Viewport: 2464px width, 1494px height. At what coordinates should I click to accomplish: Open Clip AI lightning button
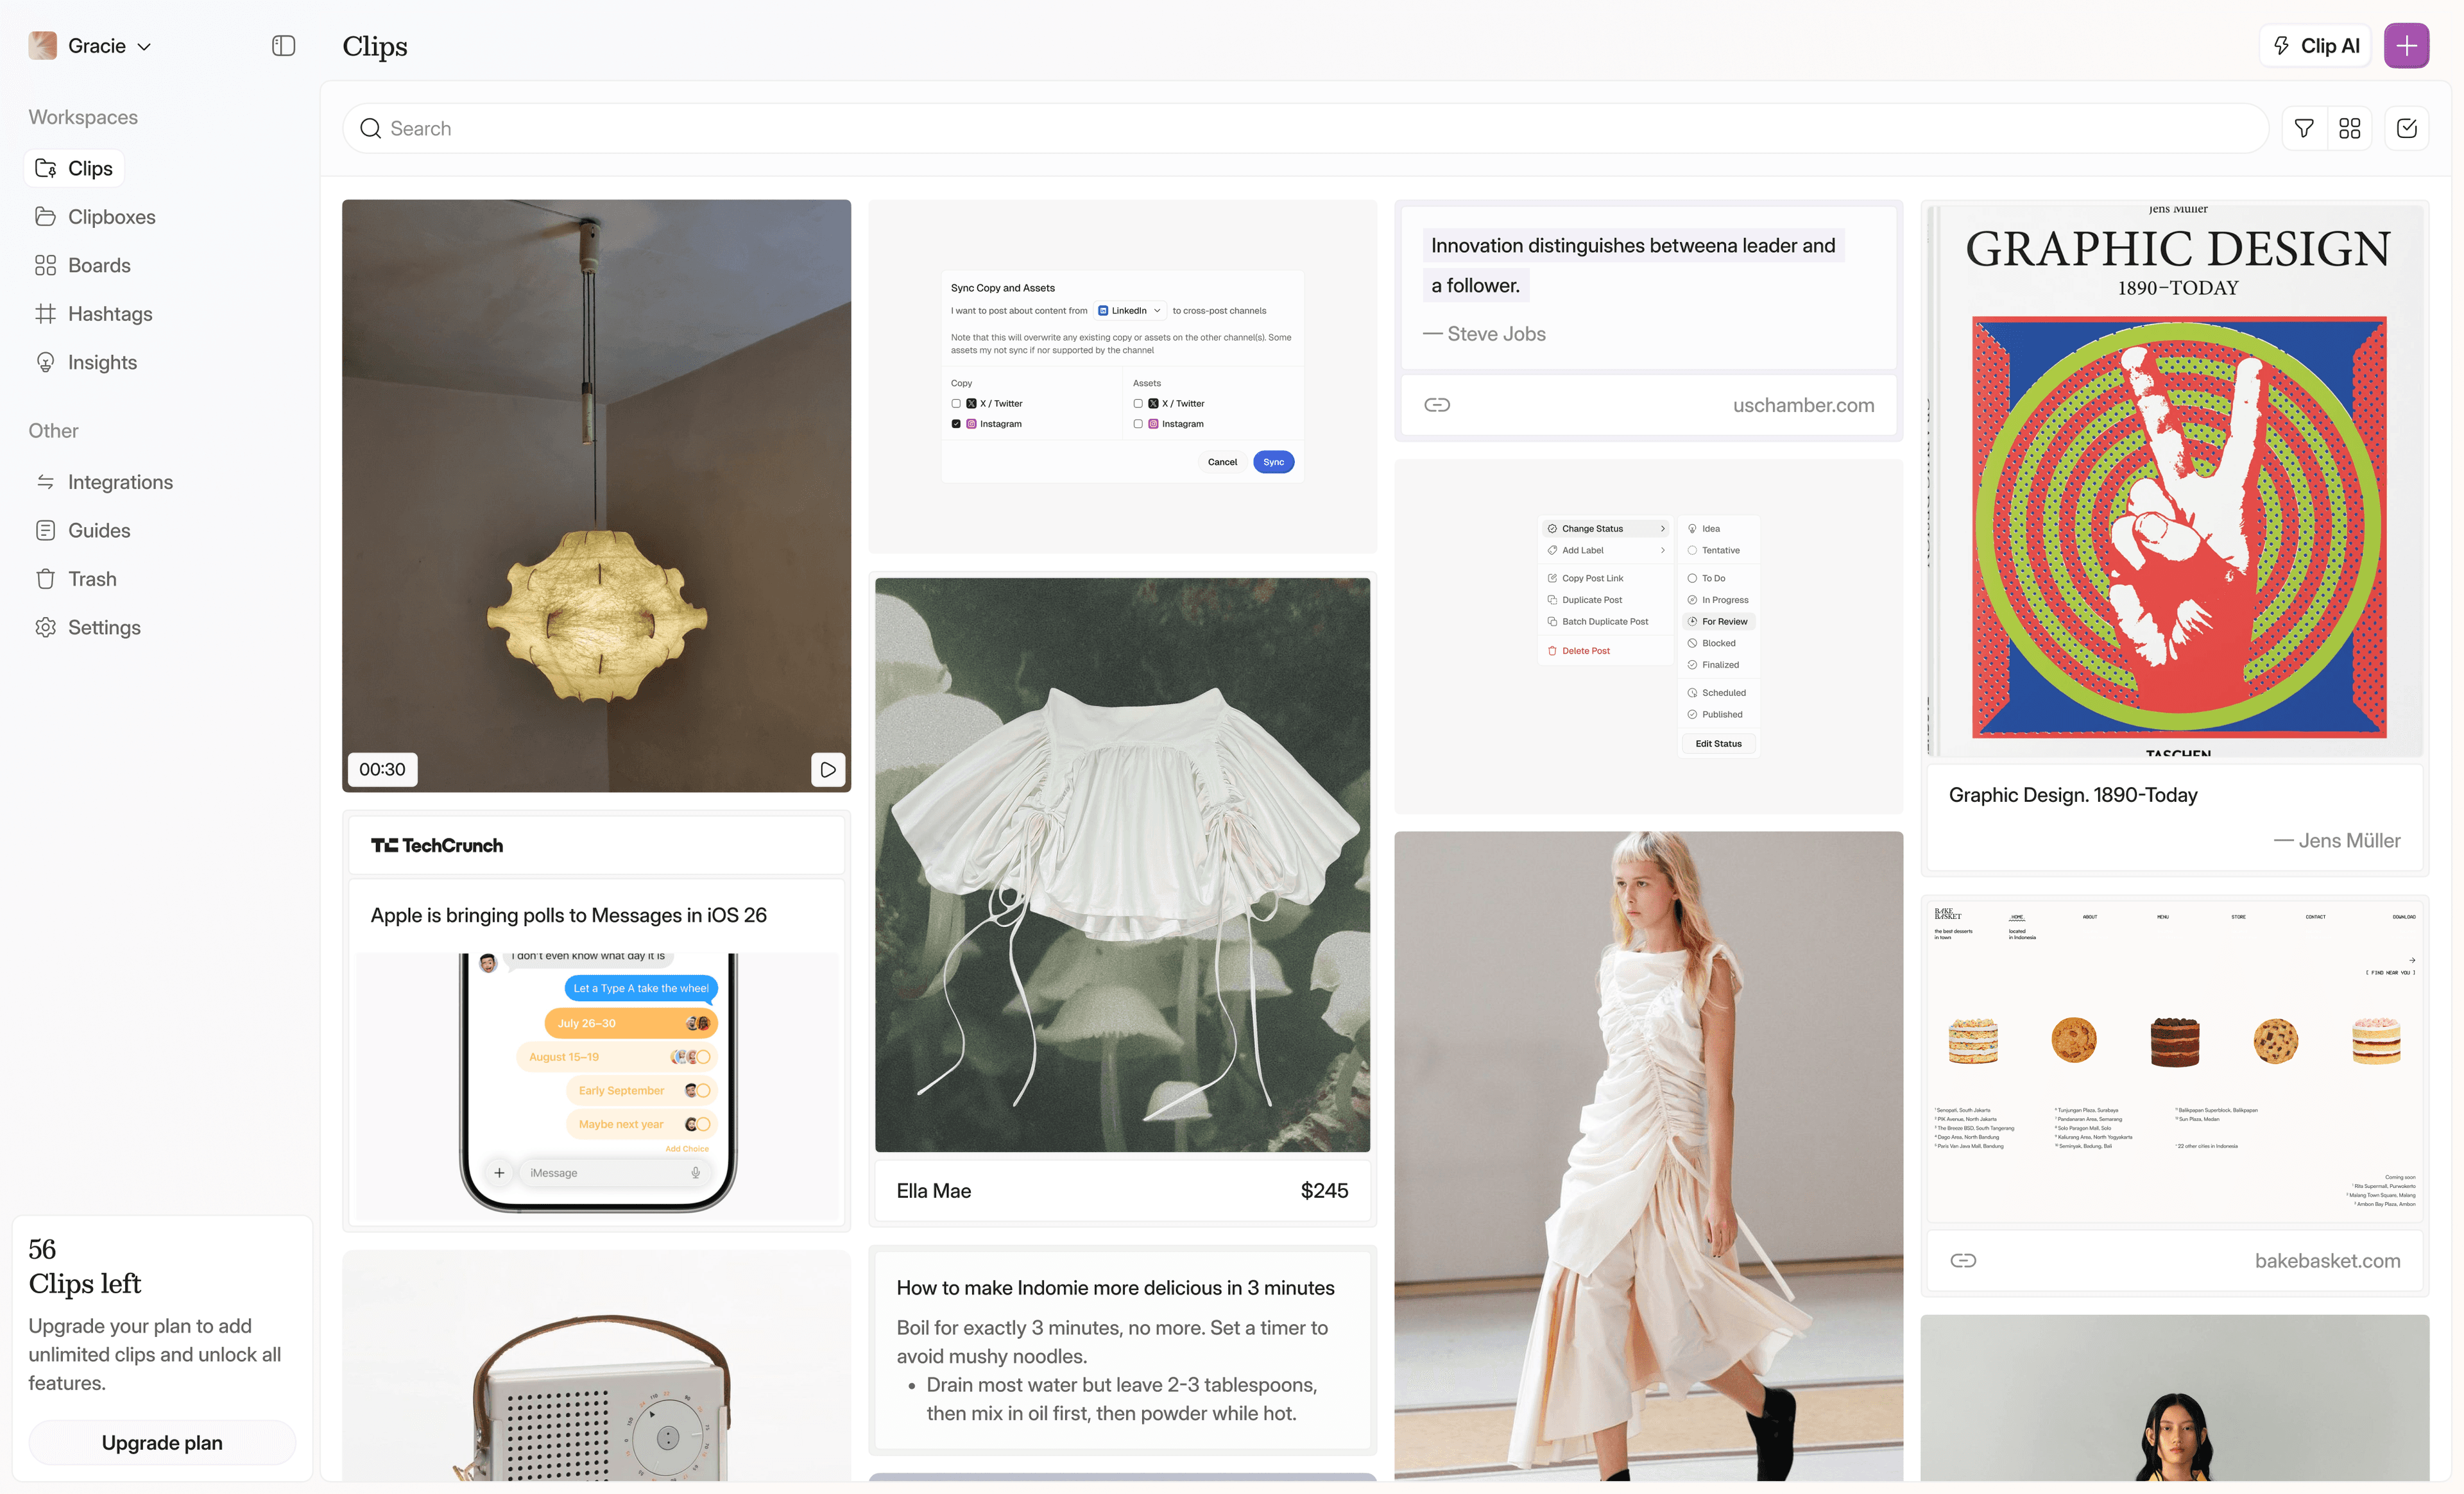(x=2314, y=46)
